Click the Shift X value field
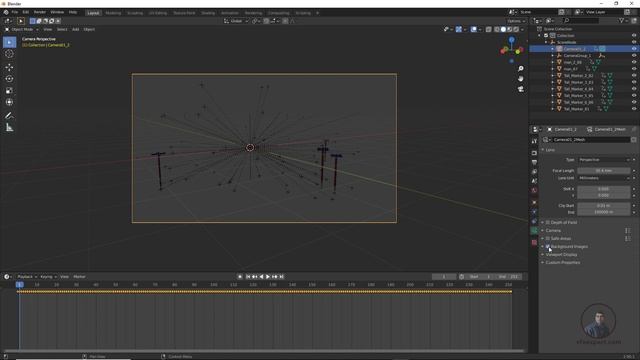Screen dimensions: 640x360 point(604,189)
